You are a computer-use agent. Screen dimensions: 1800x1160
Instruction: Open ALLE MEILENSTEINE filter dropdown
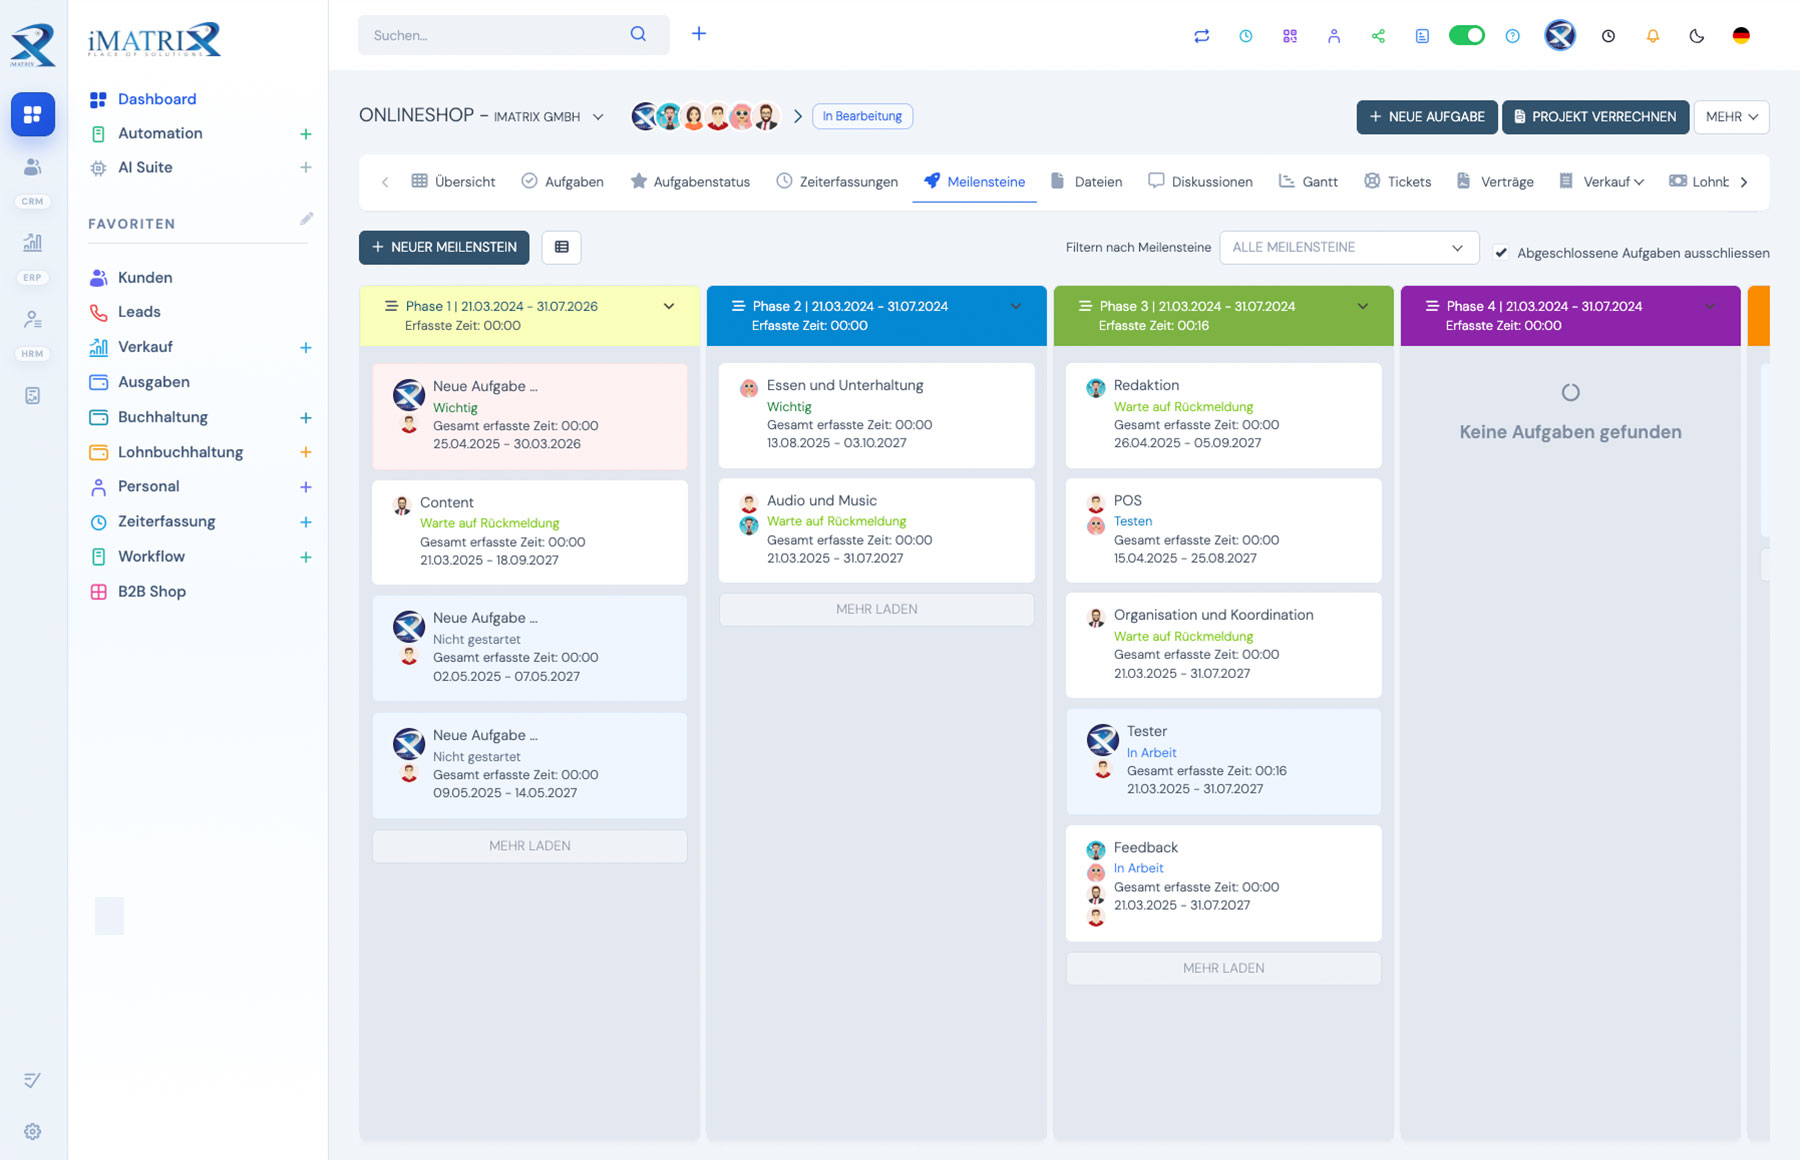tap(1349, 247)
